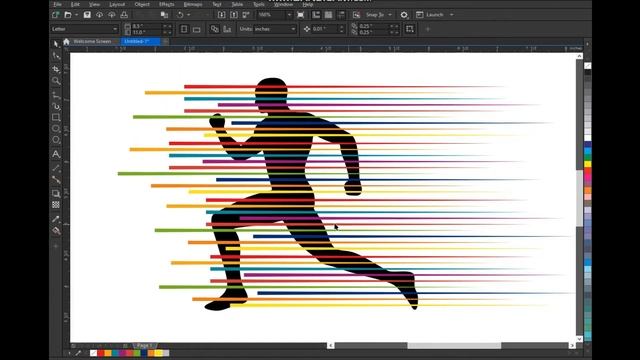Screen dimensions: 640x360
Task: Click the page width stepper arrows
Action: click(x=167, y=26)
